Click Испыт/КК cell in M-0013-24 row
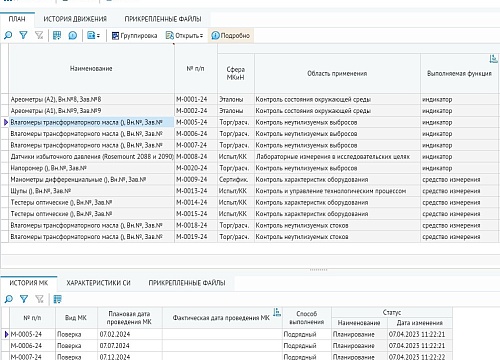The height and width of the screenshot is (360, 500). (x=236, y=191)
